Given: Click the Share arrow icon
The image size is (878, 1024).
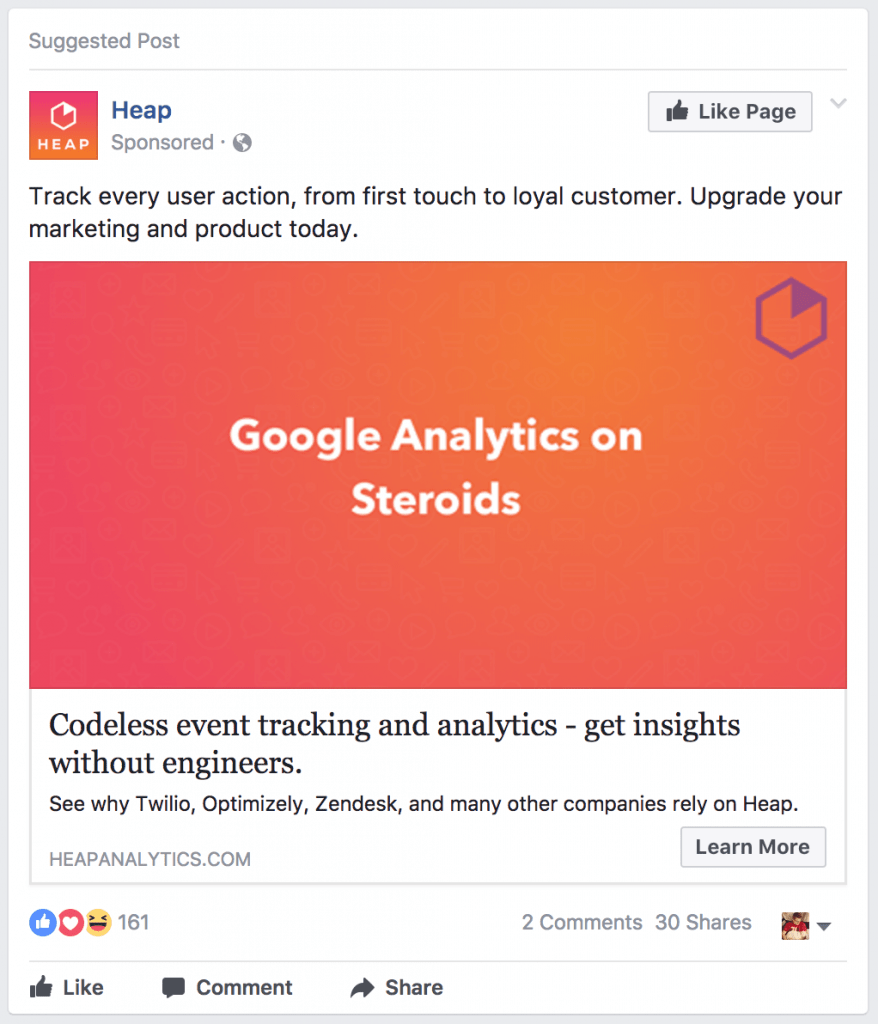Looking at the screenshot, I should tap(362, 988).
